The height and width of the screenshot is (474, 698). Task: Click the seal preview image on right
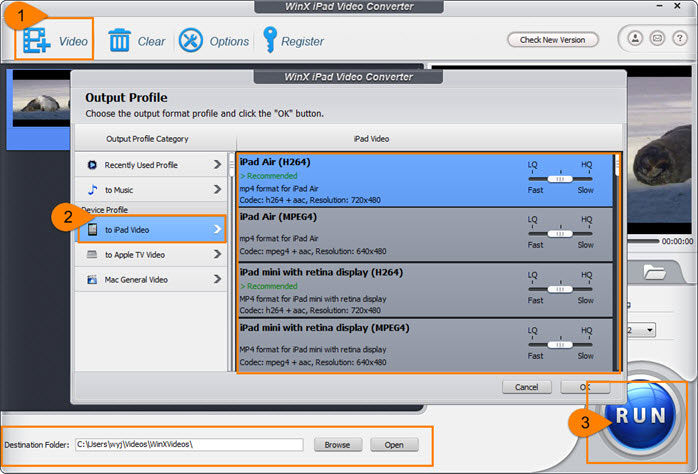(x=660, y=149)
